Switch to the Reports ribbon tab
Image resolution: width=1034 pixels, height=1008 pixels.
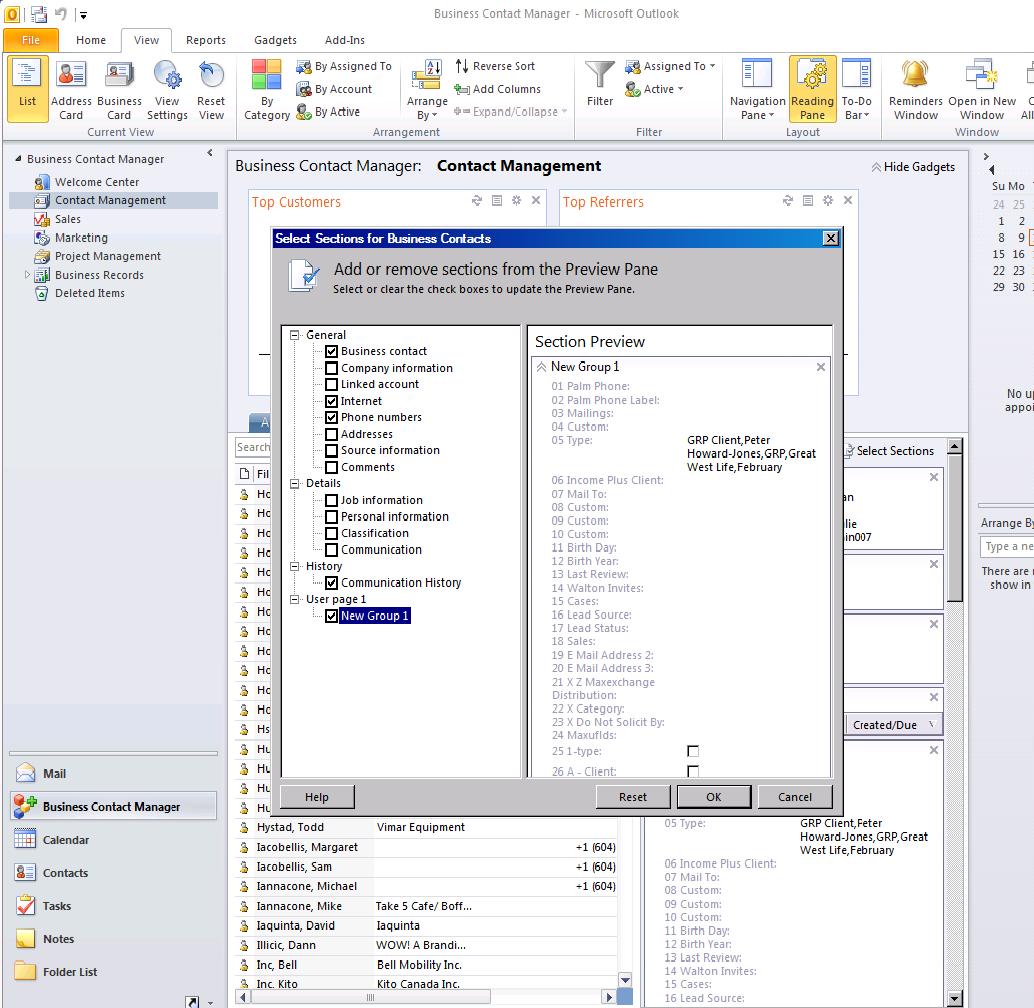(205, 40)
